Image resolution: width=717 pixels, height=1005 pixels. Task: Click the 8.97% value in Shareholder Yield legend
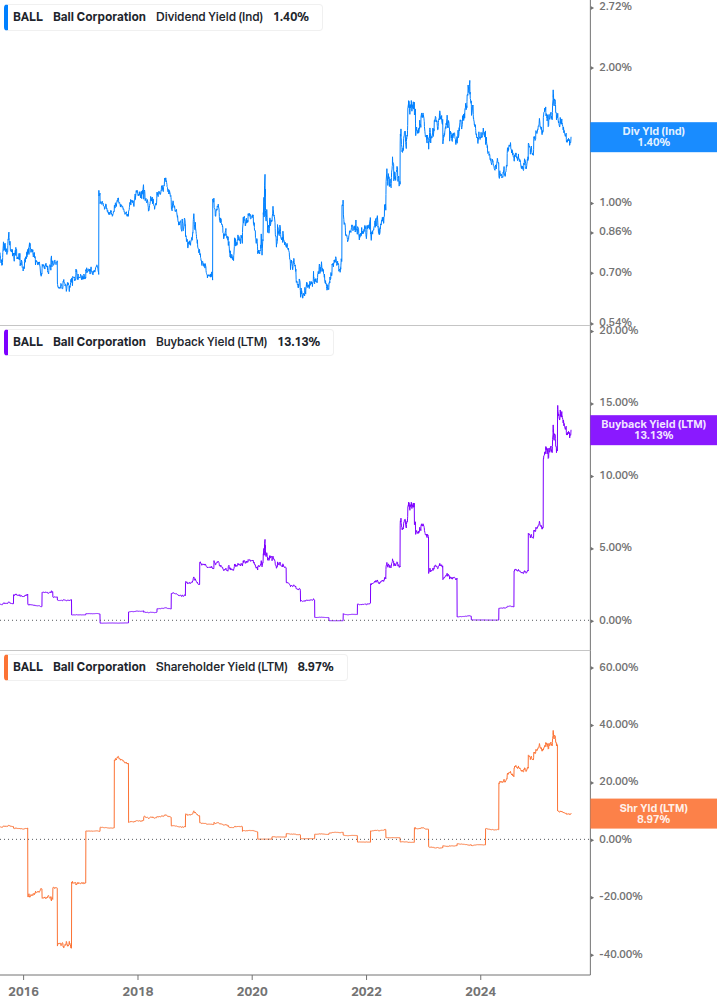pos(315,667)
